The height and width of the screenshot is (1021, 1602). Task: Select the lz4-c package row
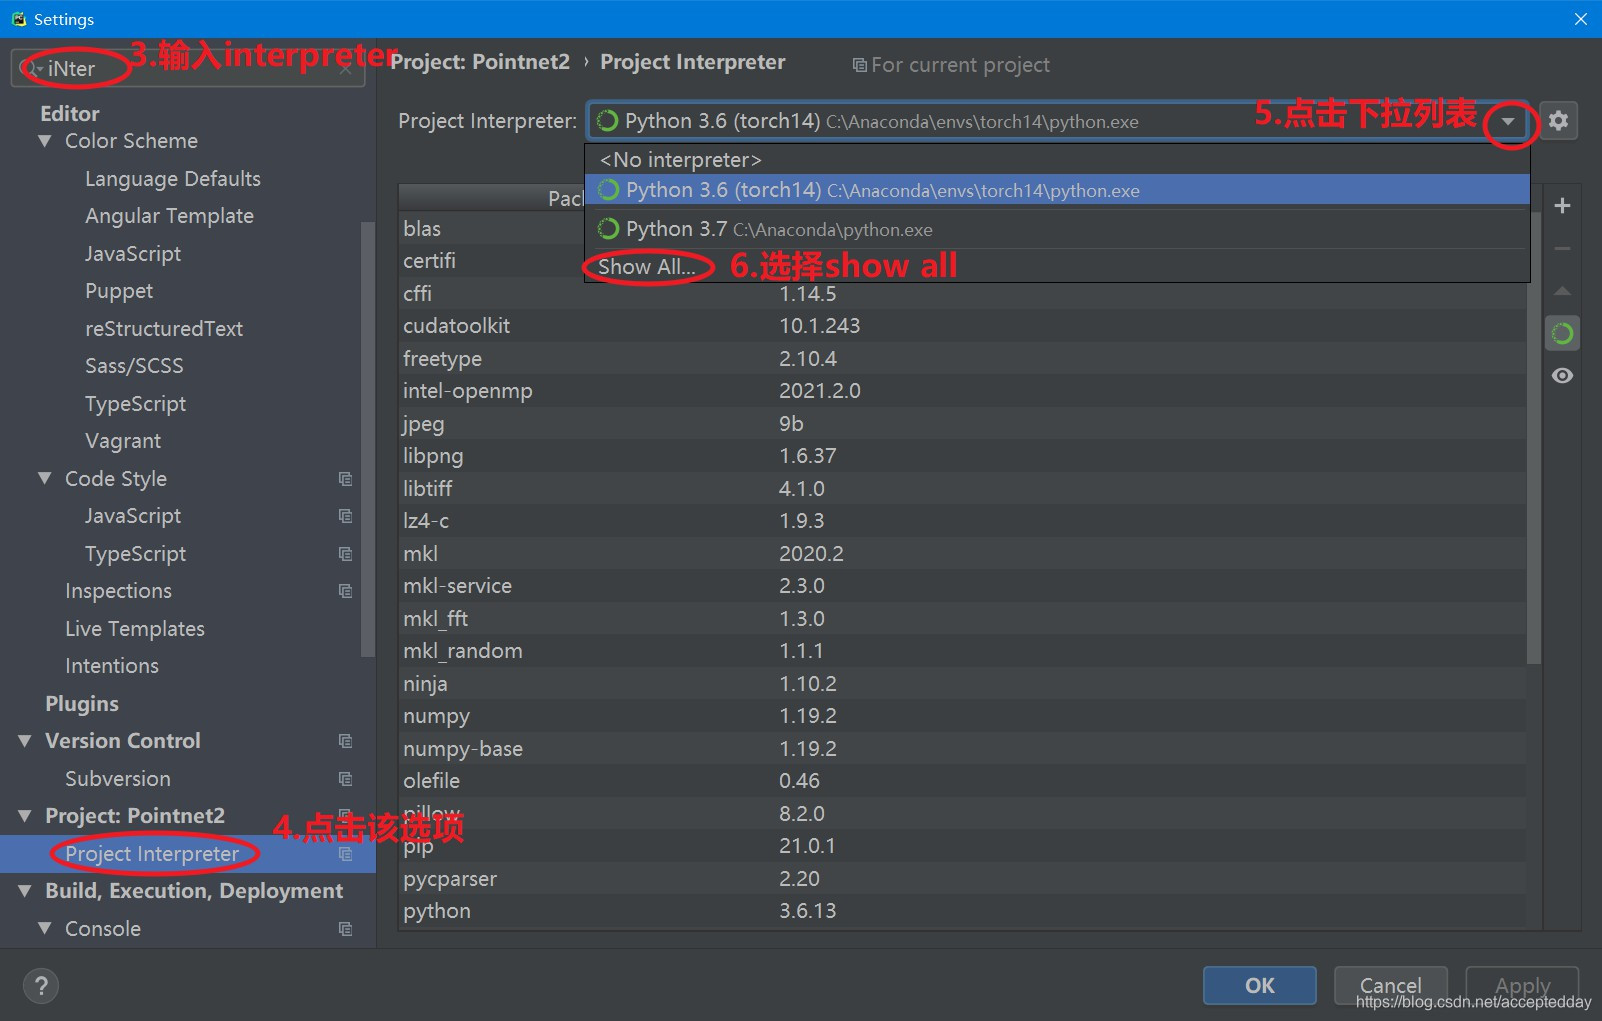tap(962, 521)
